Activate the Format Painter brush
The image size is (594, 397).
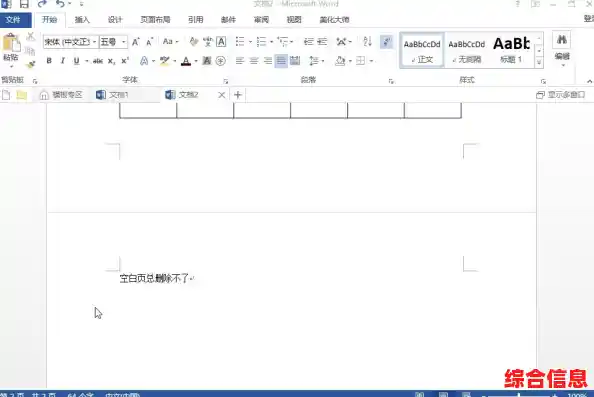[x=30, y=65]
